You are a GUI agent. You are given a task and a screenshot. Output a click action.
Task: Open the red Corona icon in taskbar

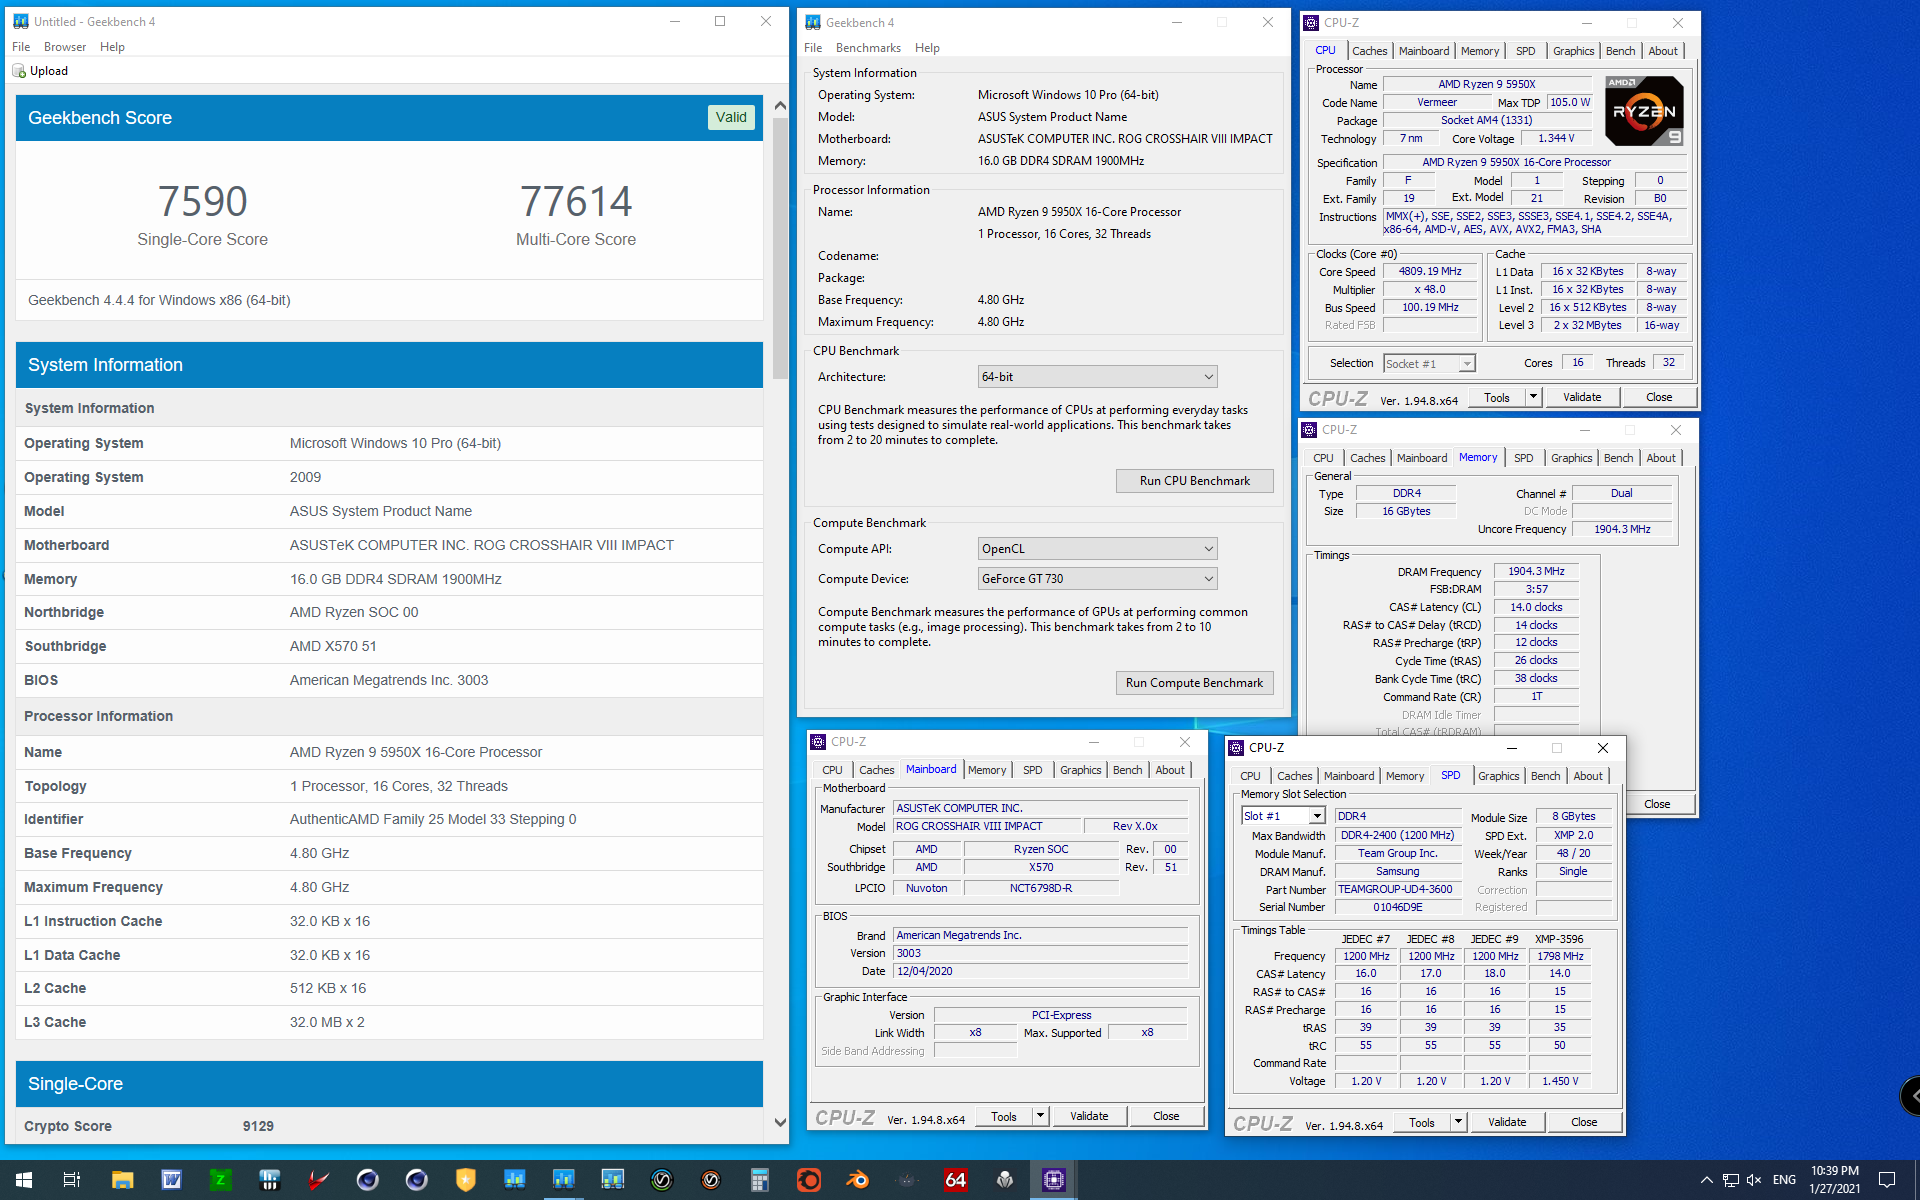point(809,1180)
